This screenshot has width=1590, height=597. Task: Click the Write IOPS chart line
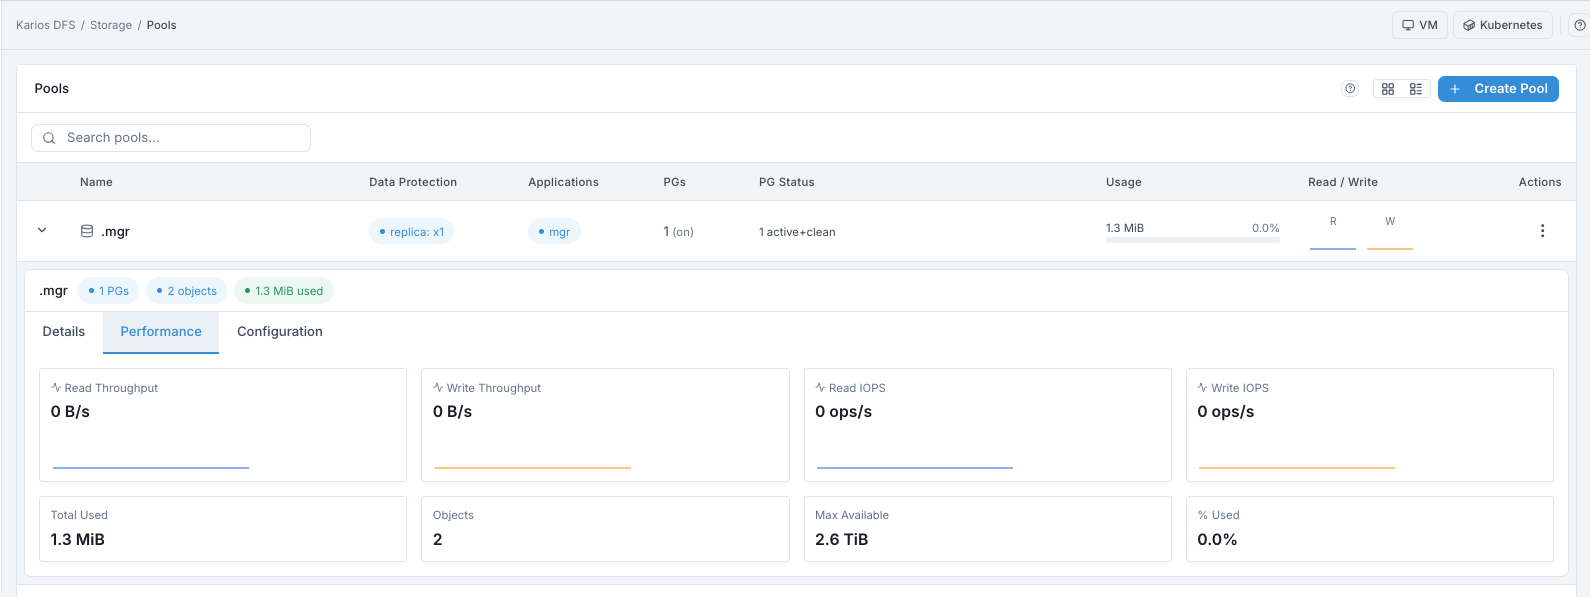pos(1297,467)
